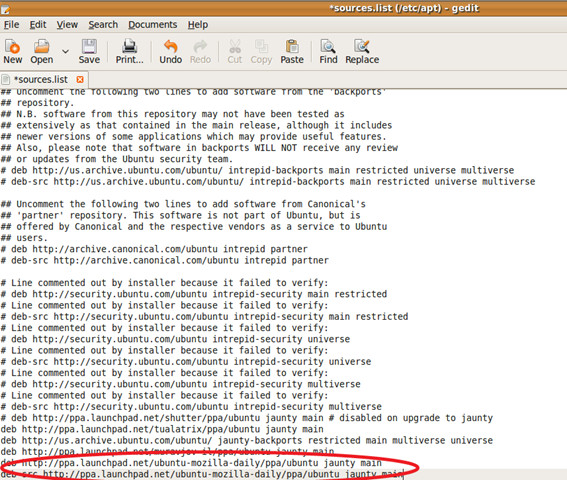The height and width of the screenshot is (480, 567).
Task: Click line with tualatrix/ppa/ubuntu jaunty main
Action: pyautogui.click(x=162, y=429)
